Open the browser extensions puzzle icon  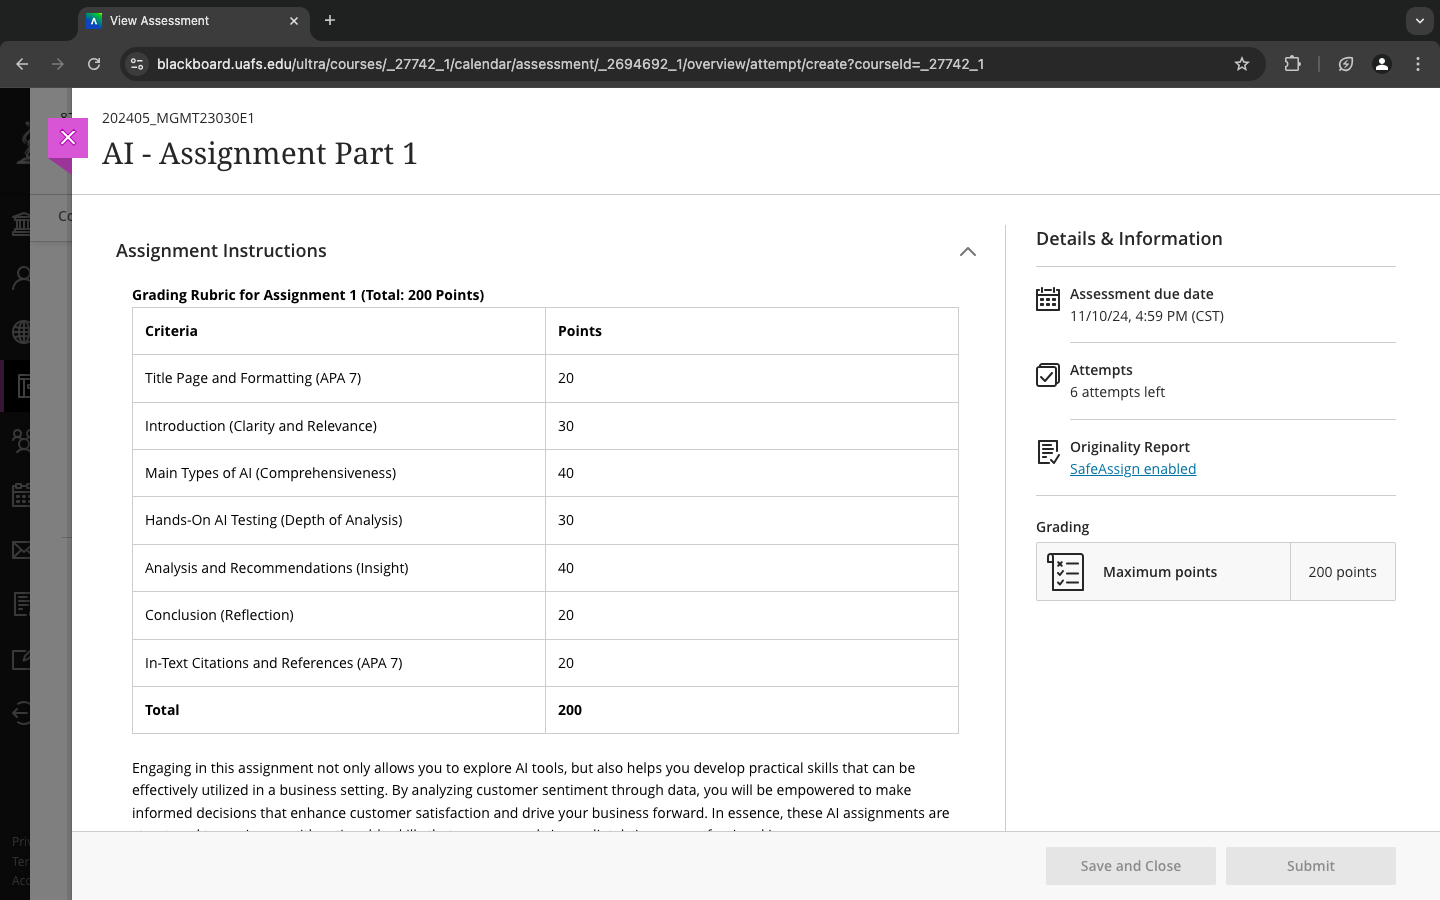tap(1293, 64)
